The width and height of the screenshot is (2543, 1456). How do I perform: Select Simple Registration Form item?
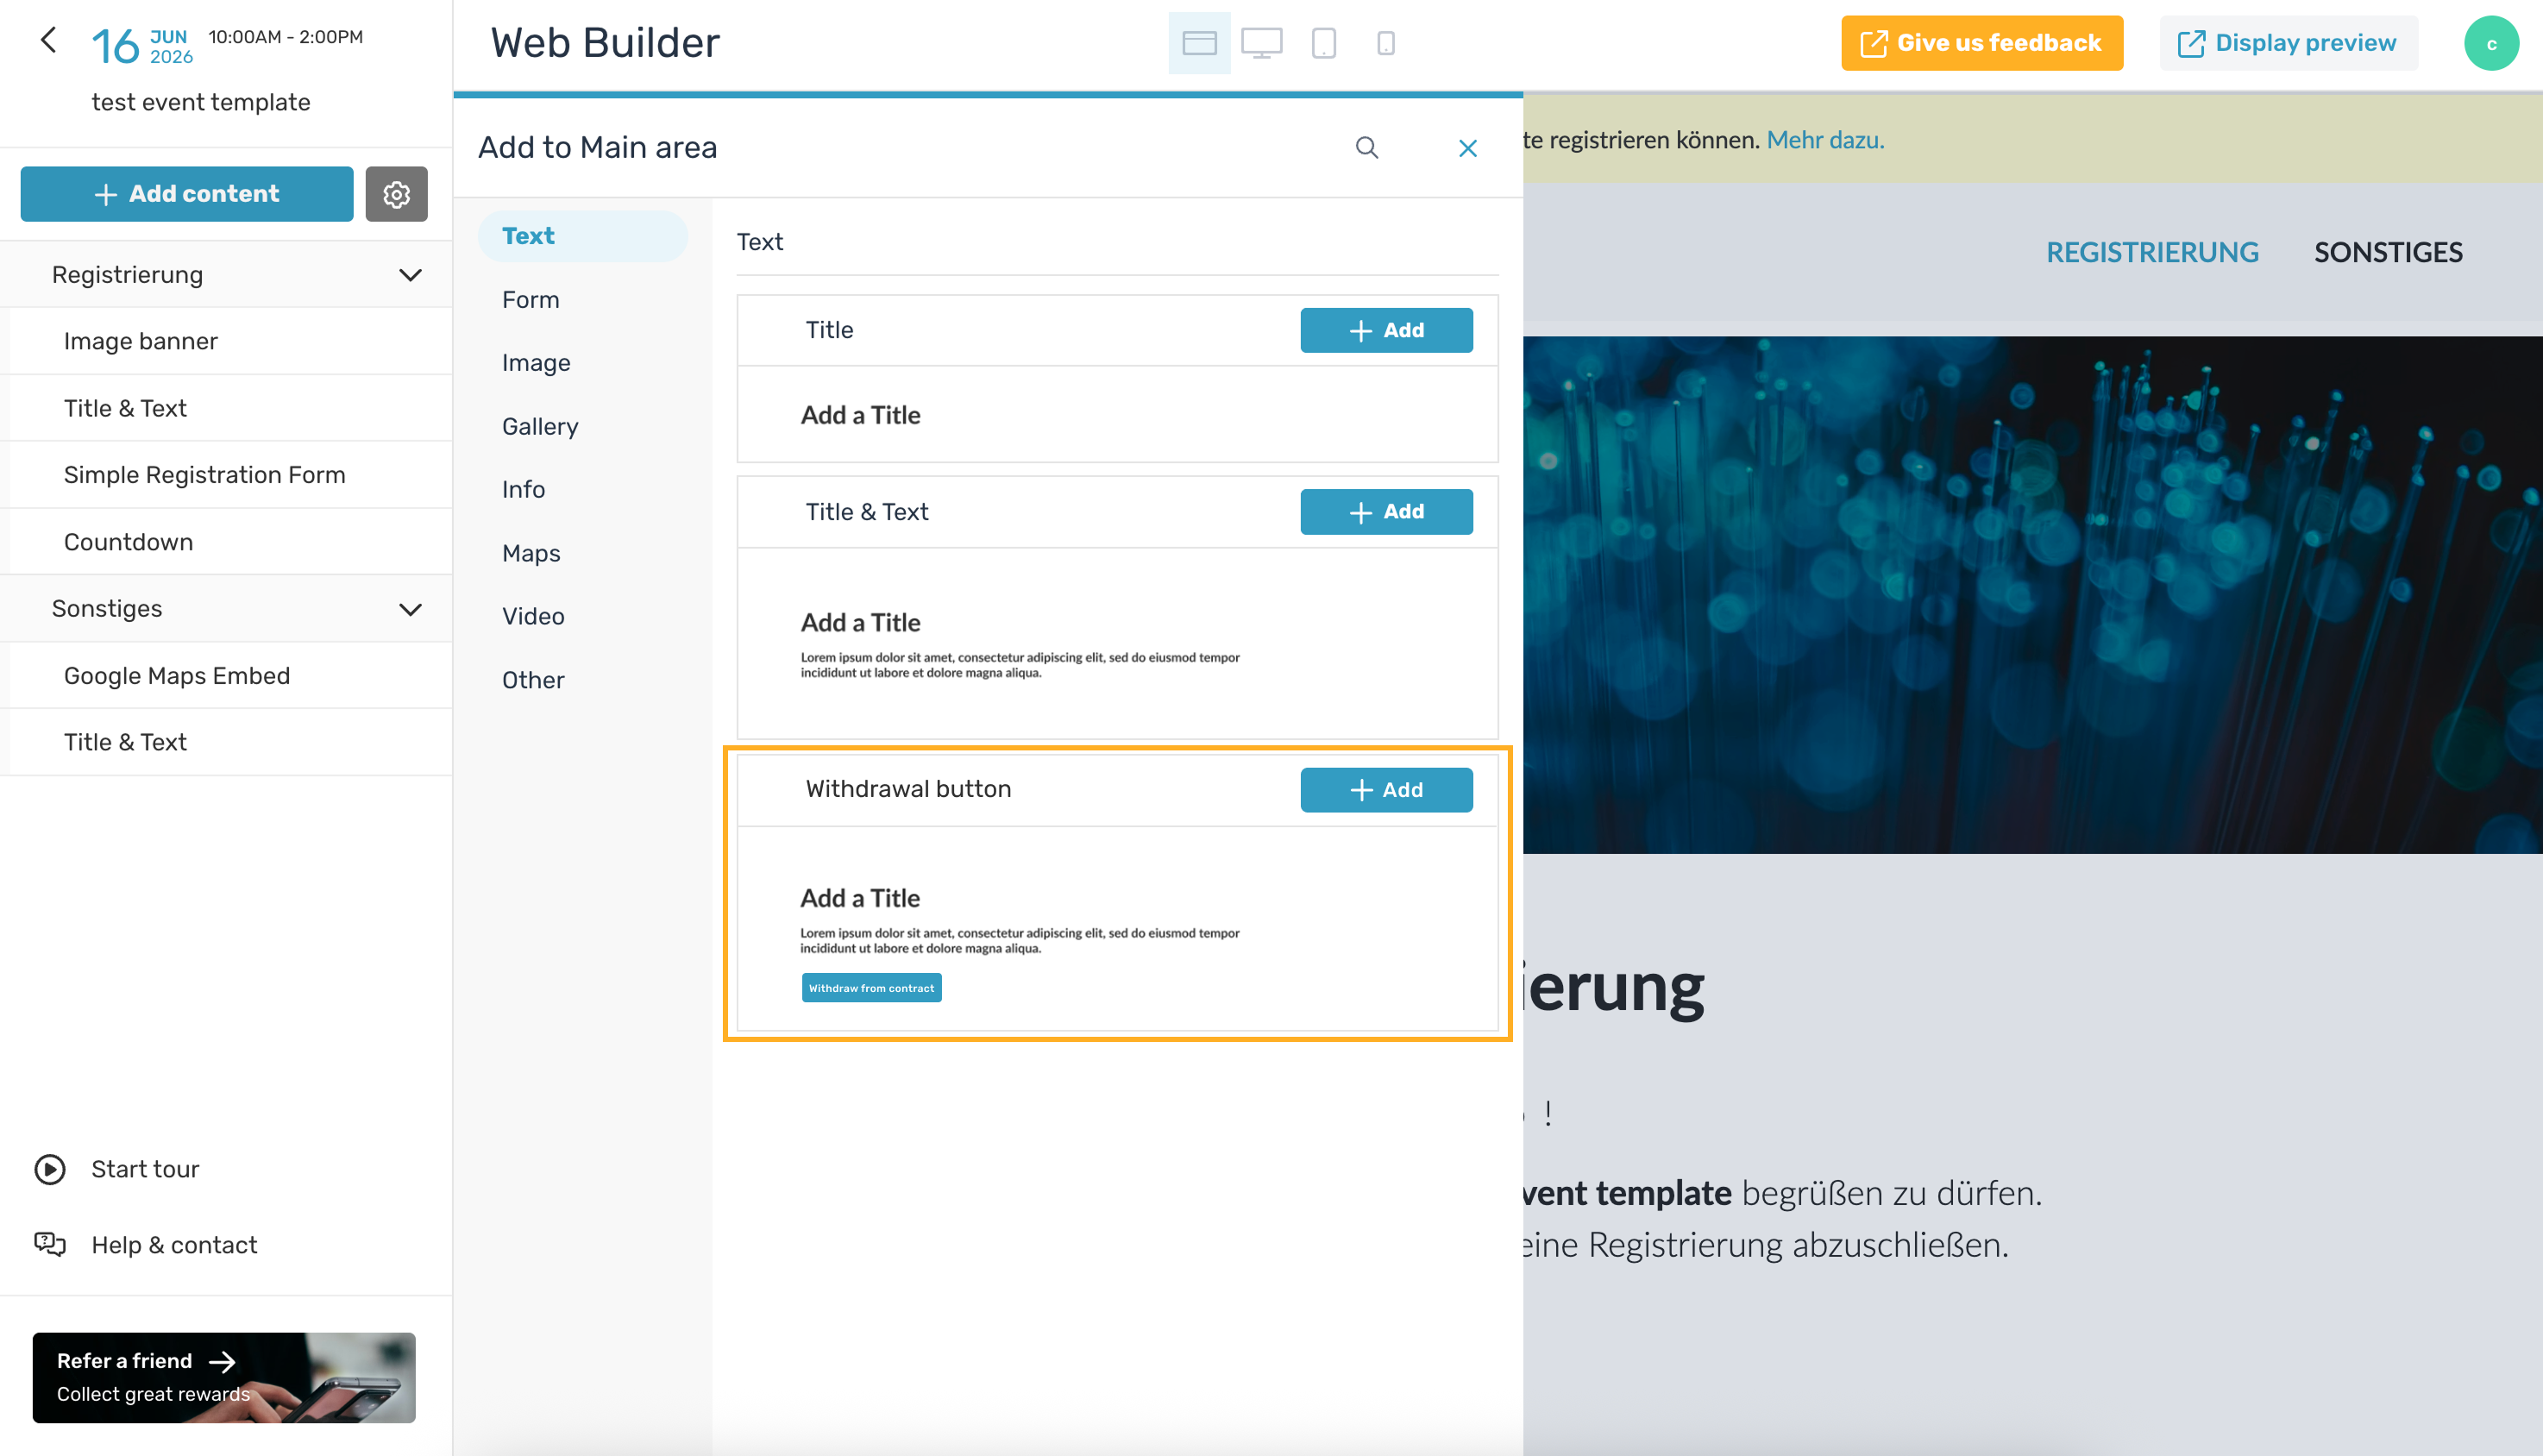coord(230,475)
